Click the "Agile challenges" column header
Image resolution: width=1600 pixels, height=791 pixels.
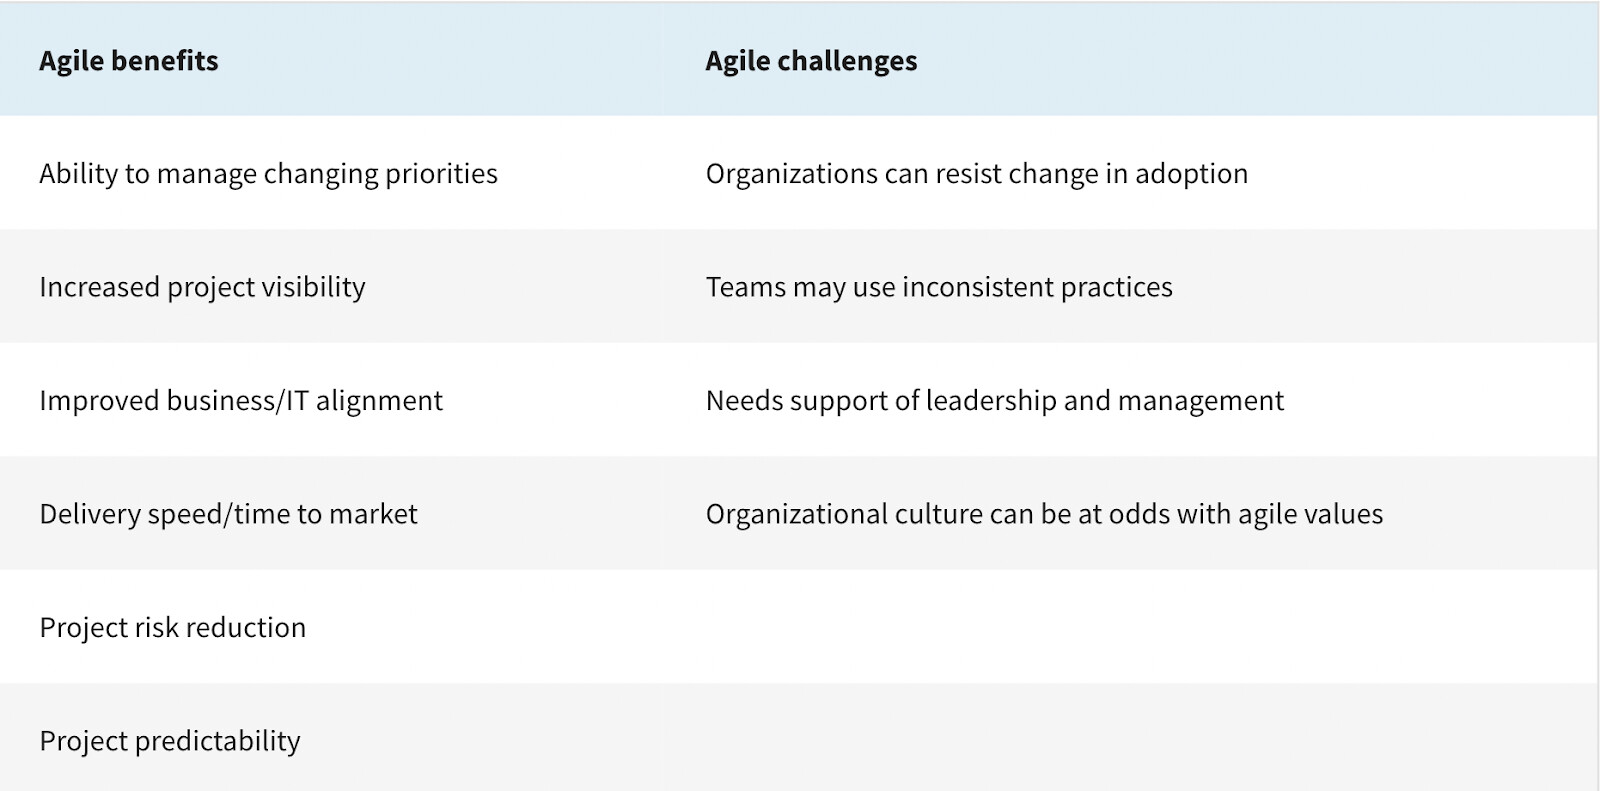811,61
